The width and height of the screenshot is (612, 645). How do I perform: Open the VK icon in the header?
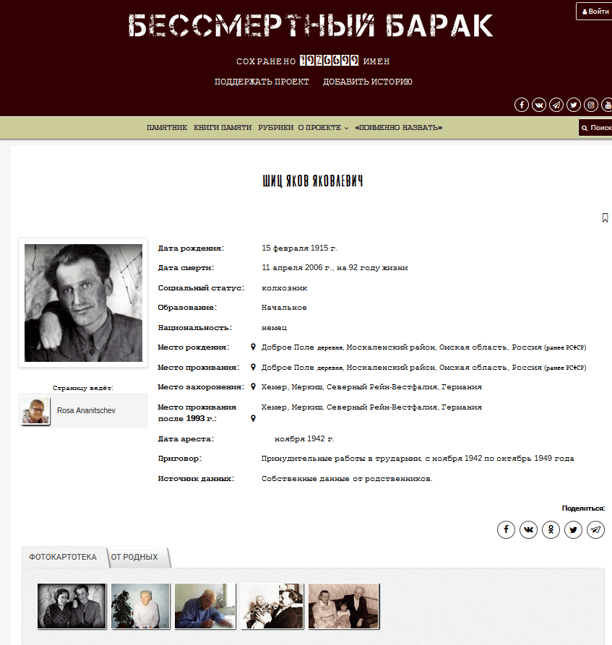click(539, 105)
